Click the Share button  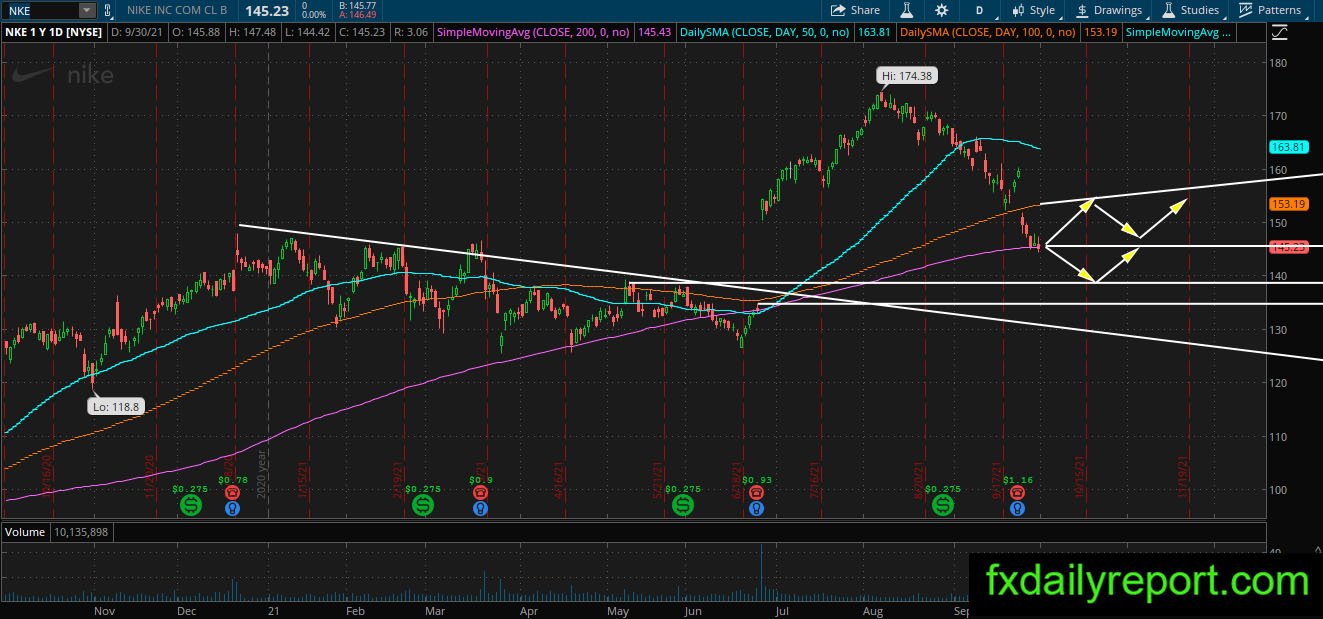click(x=855, y=10)
